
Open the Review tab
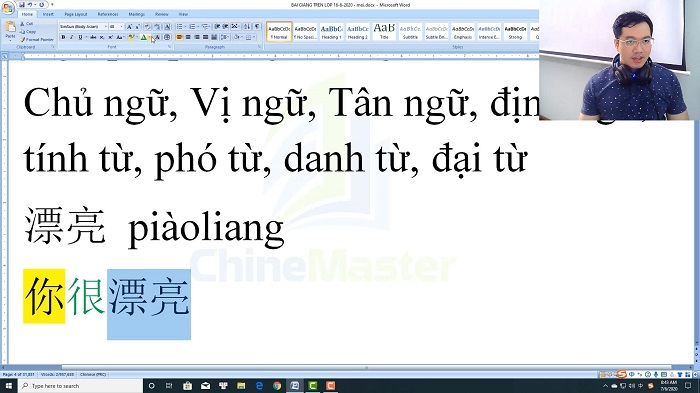pyautogui.click(x=161, y=14)
